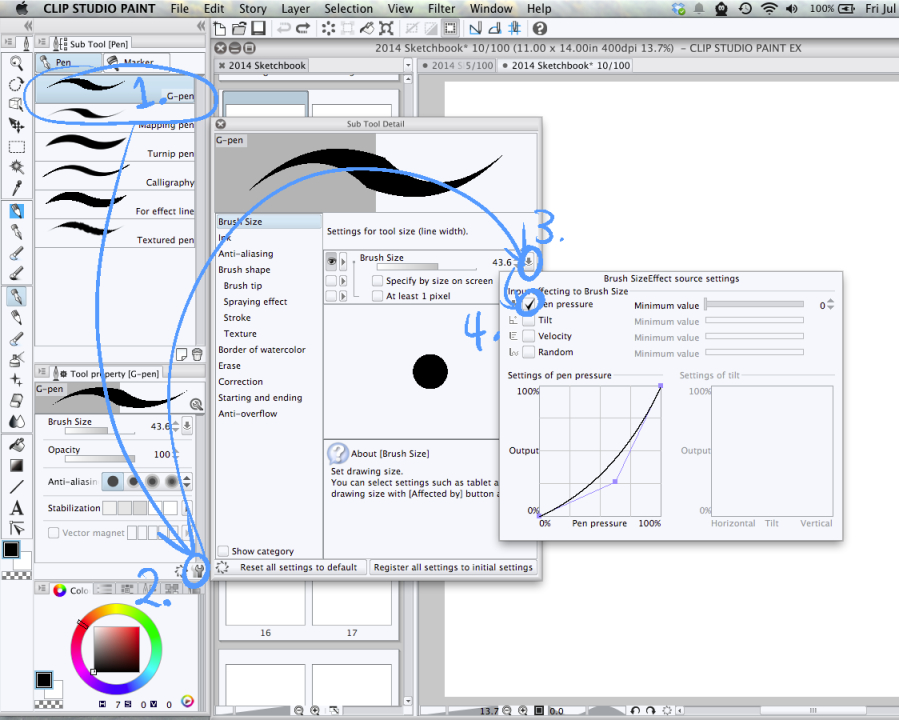The height and width of the screenshot is (720, 899).
Task: Open the Story menu
Action: coord(253,9)
